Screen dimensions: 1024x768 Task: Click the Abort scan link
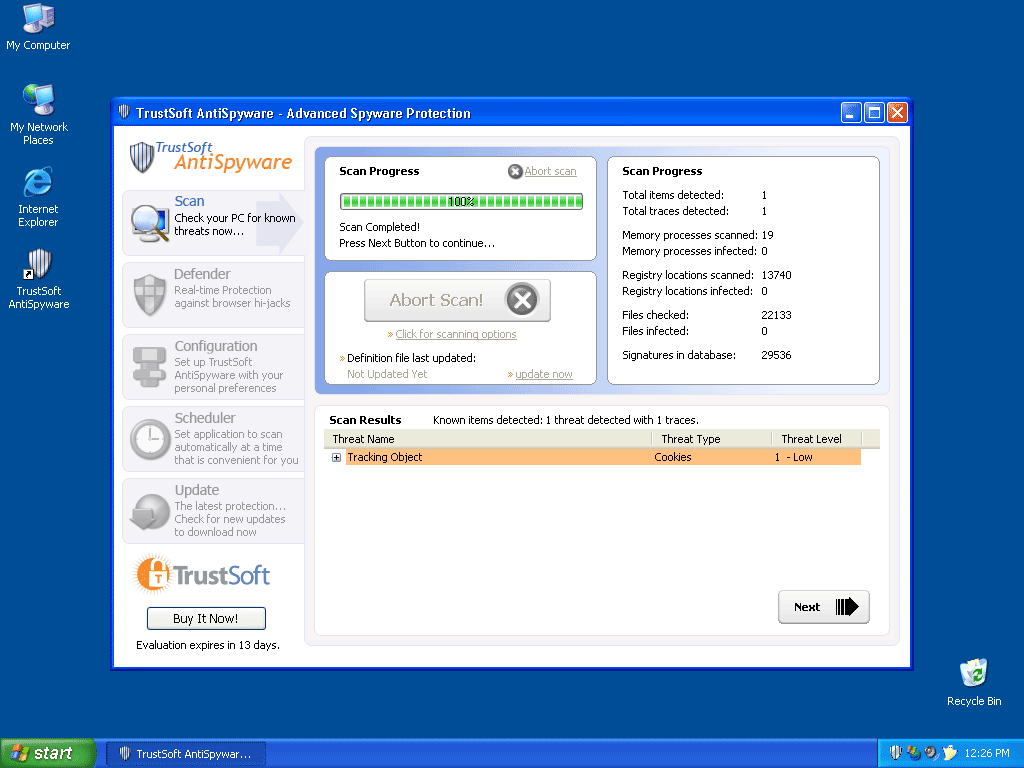[550, 171]
